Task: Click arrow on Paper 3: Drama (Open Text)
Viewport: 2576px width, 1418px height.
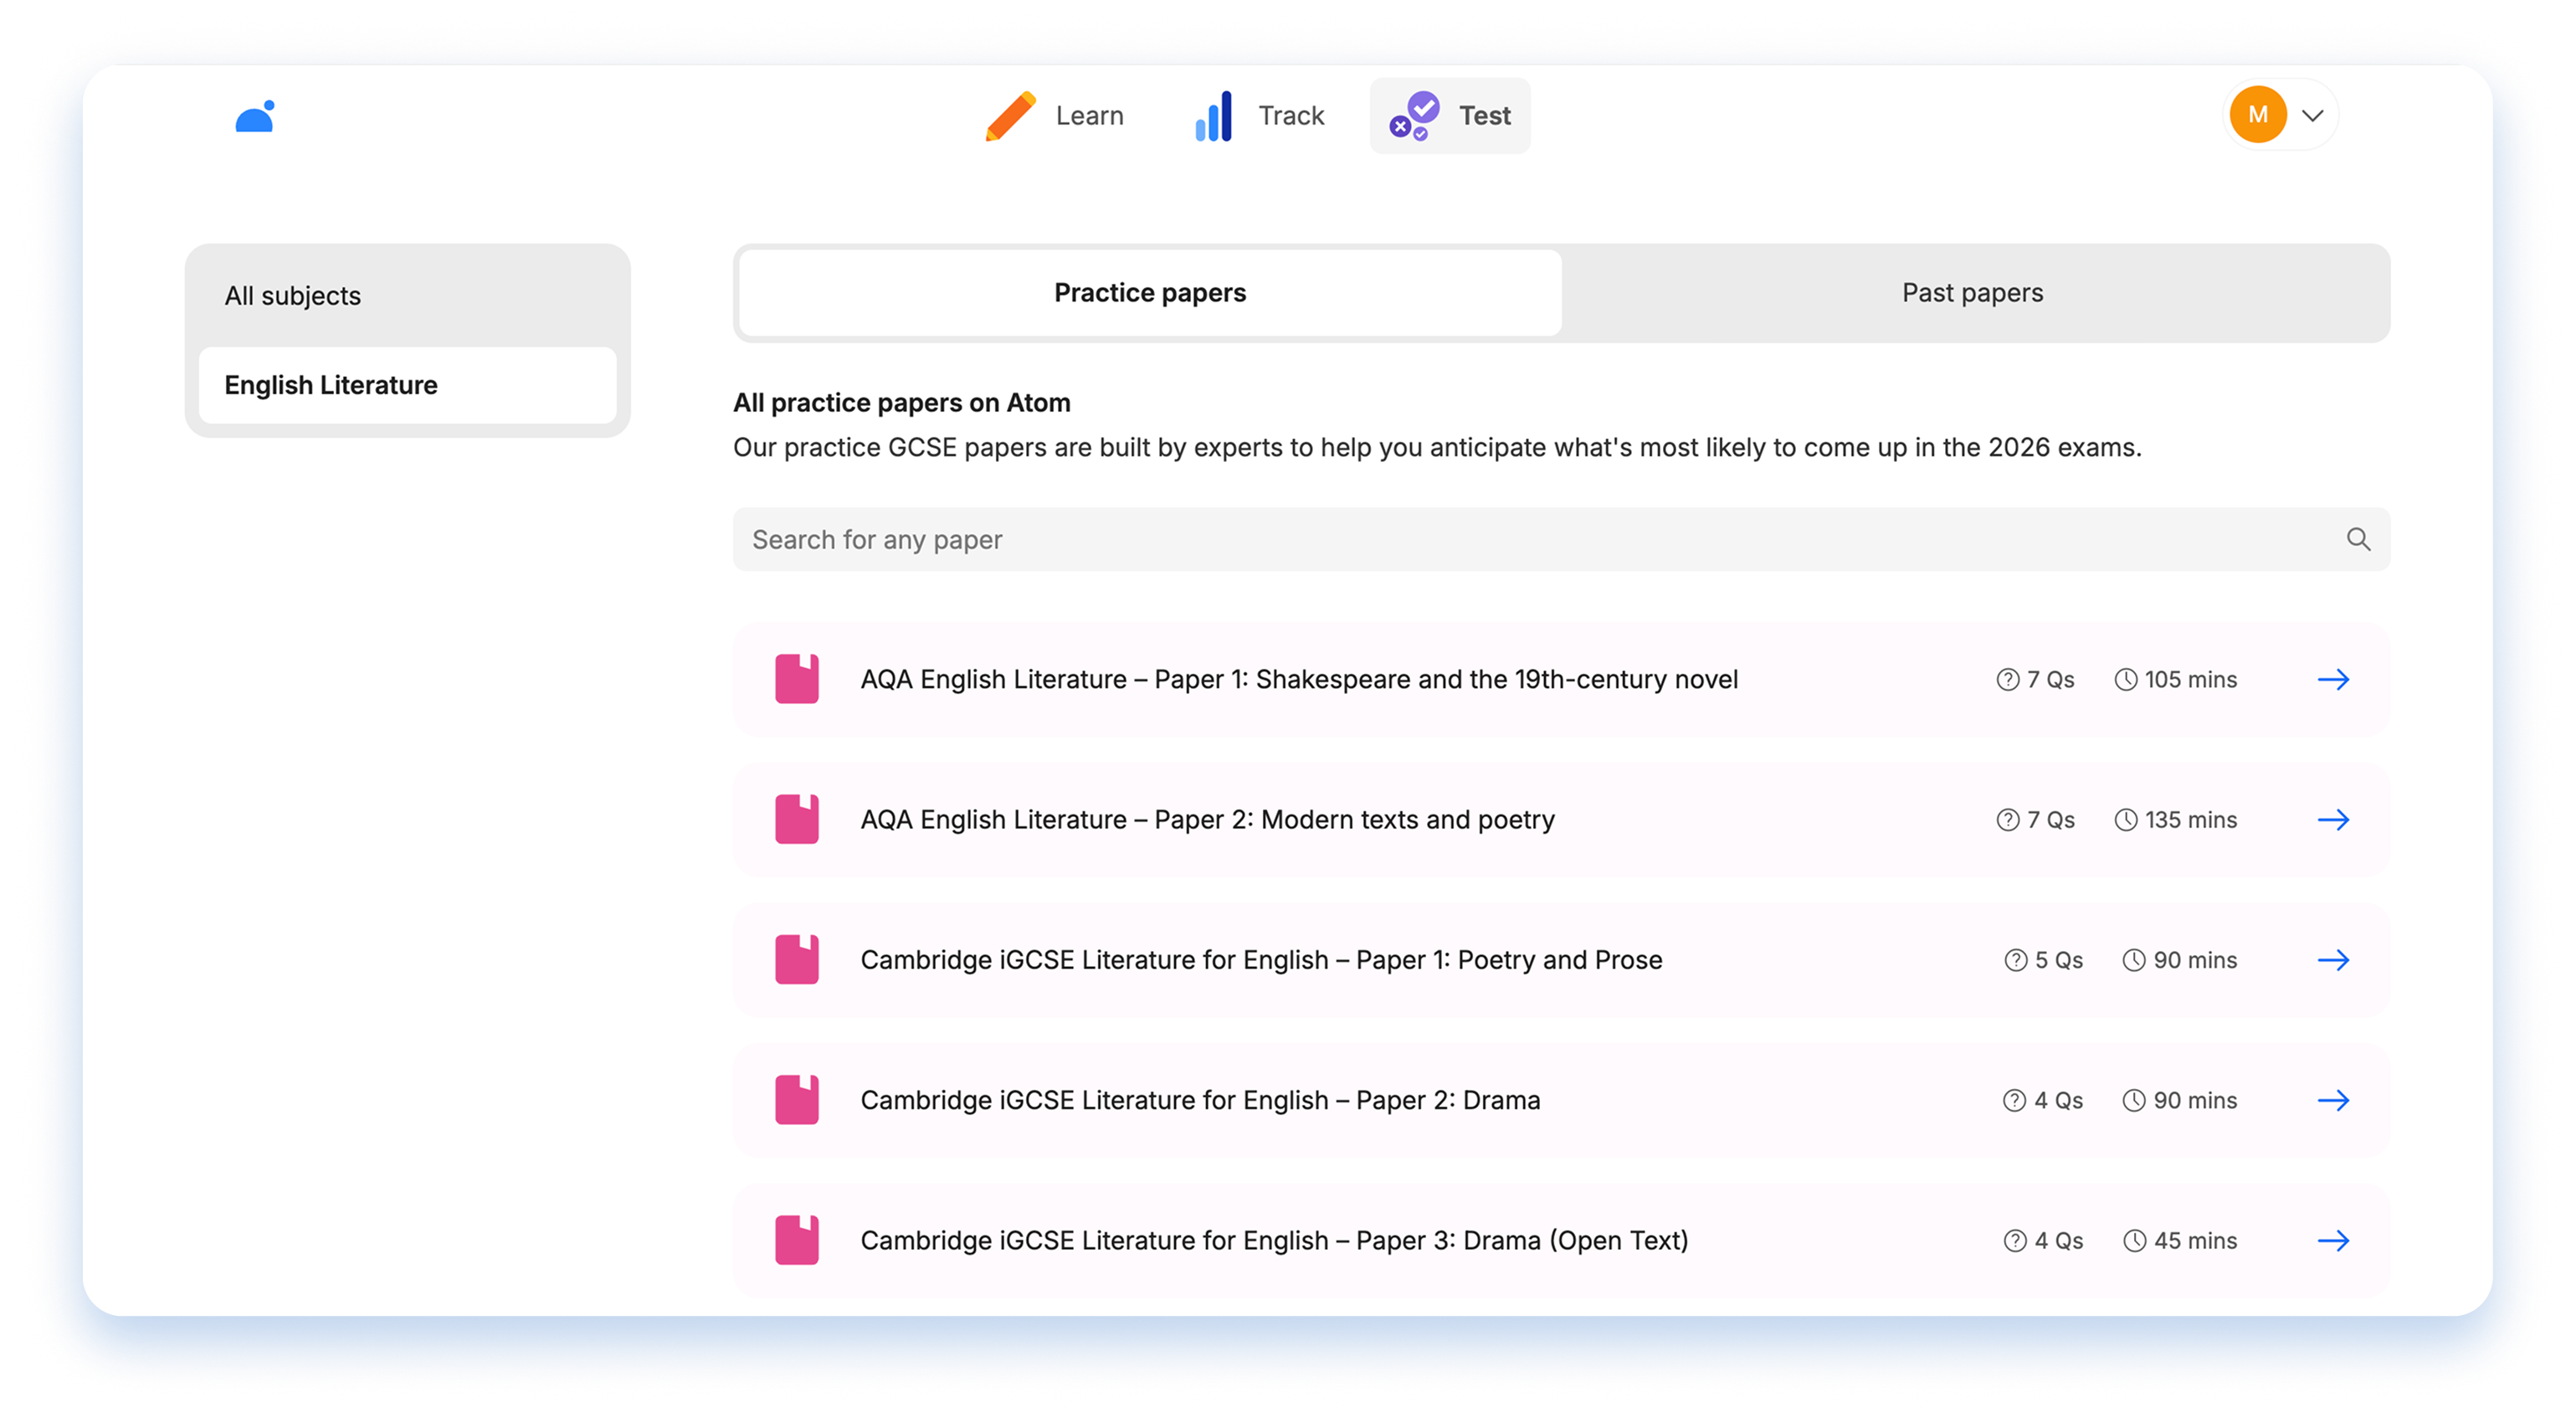Action: (2333, 1241)
